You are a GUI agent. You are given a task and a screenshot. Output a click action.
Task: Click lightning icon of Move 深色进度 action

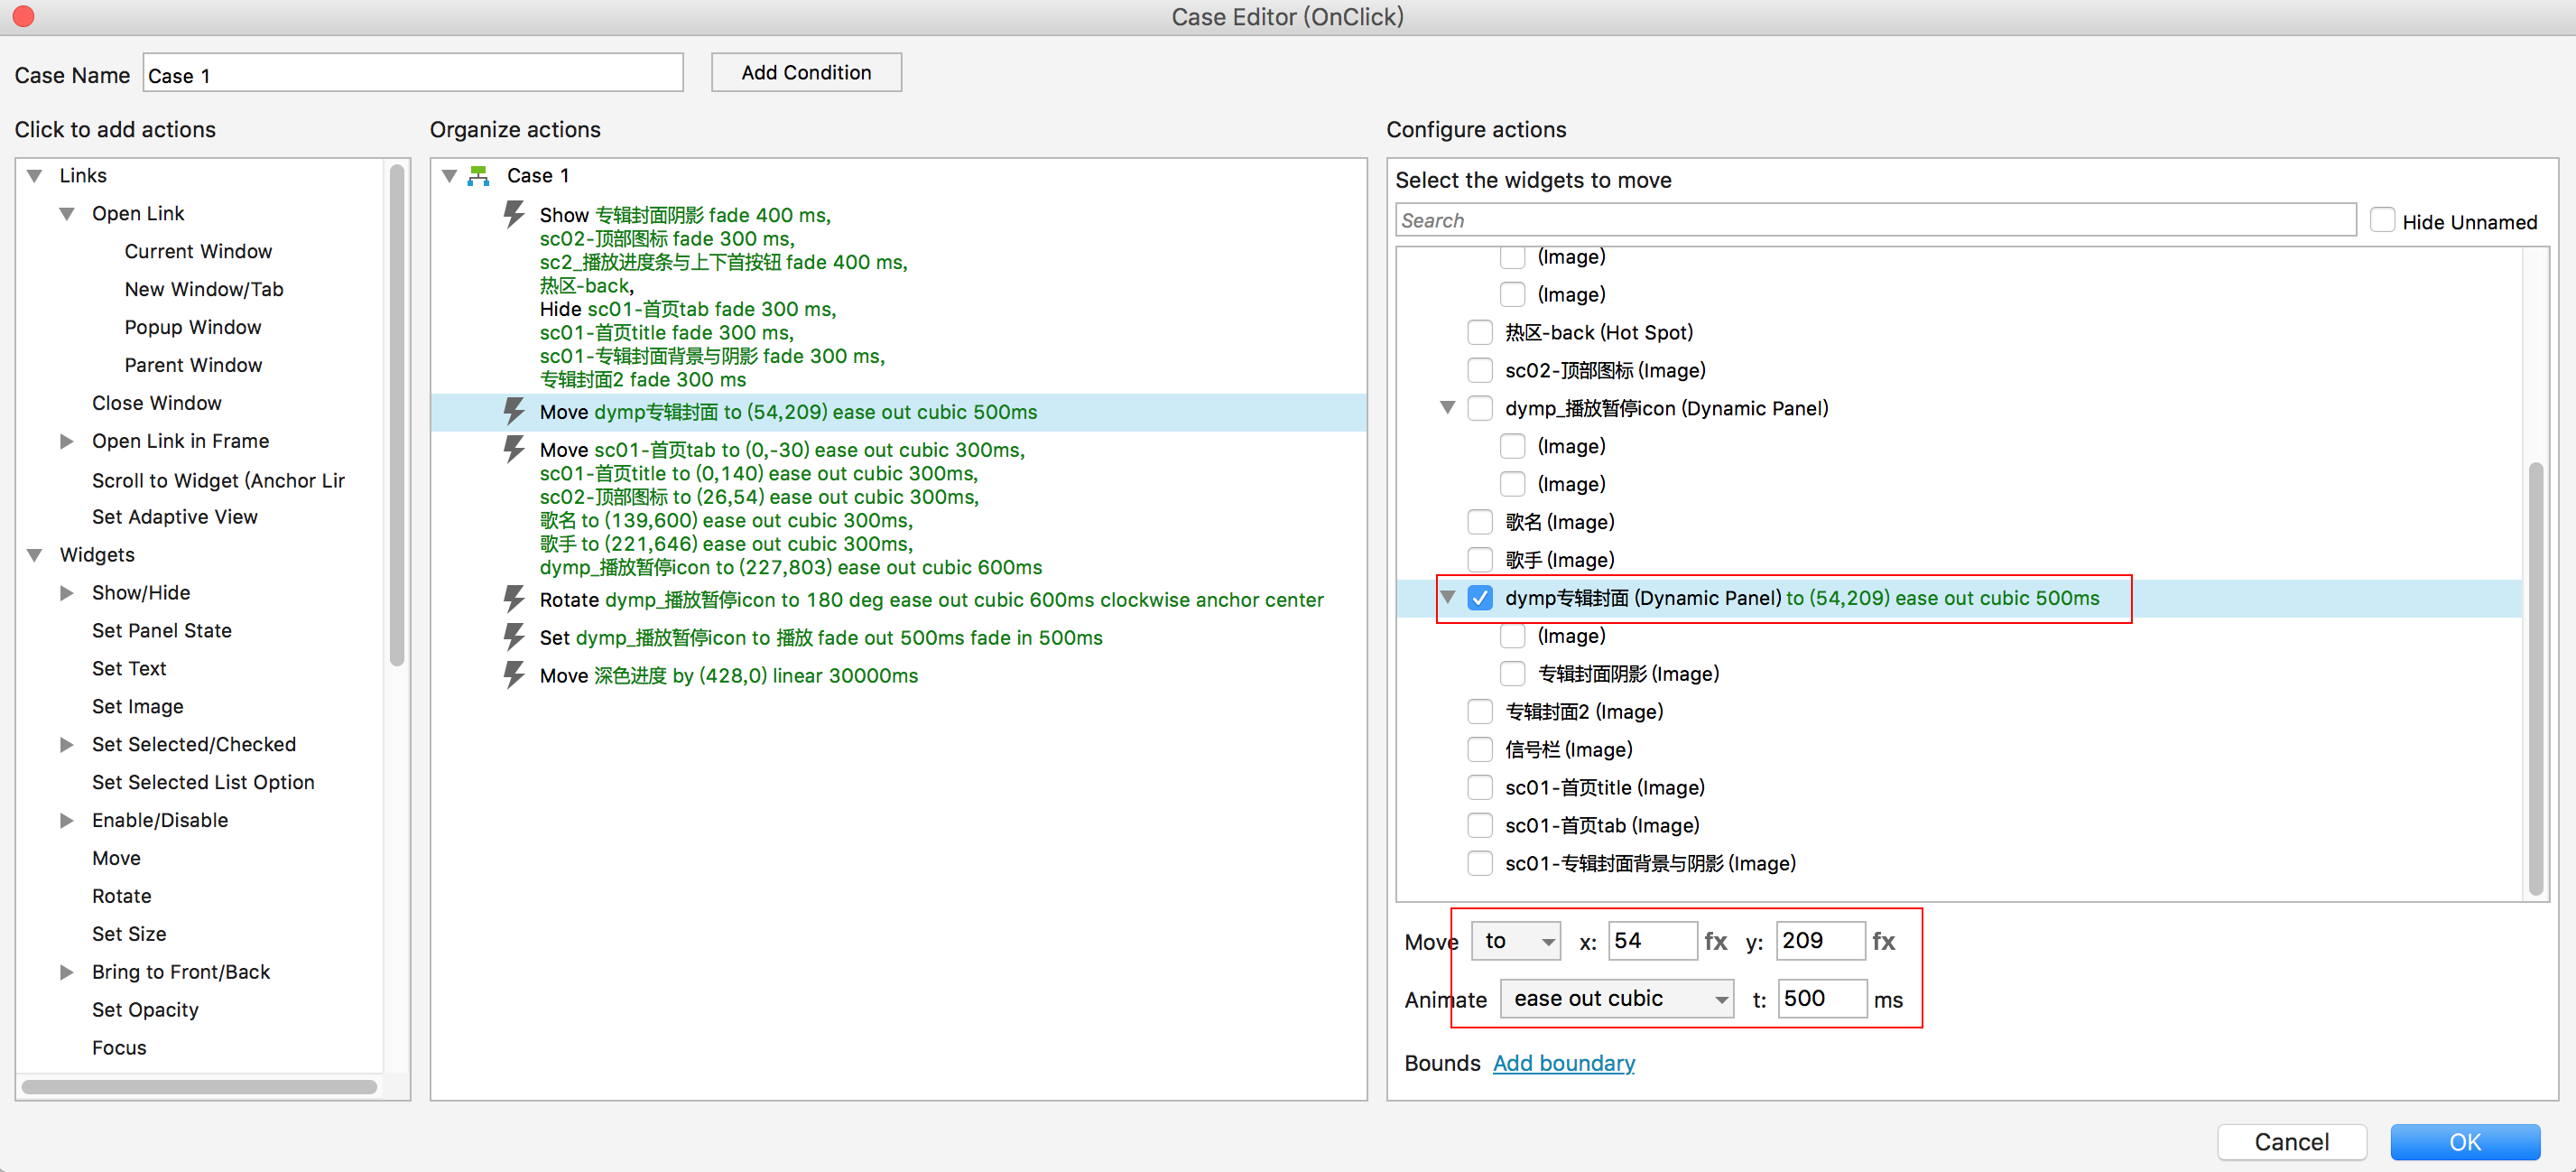click(x=514, y=675)
